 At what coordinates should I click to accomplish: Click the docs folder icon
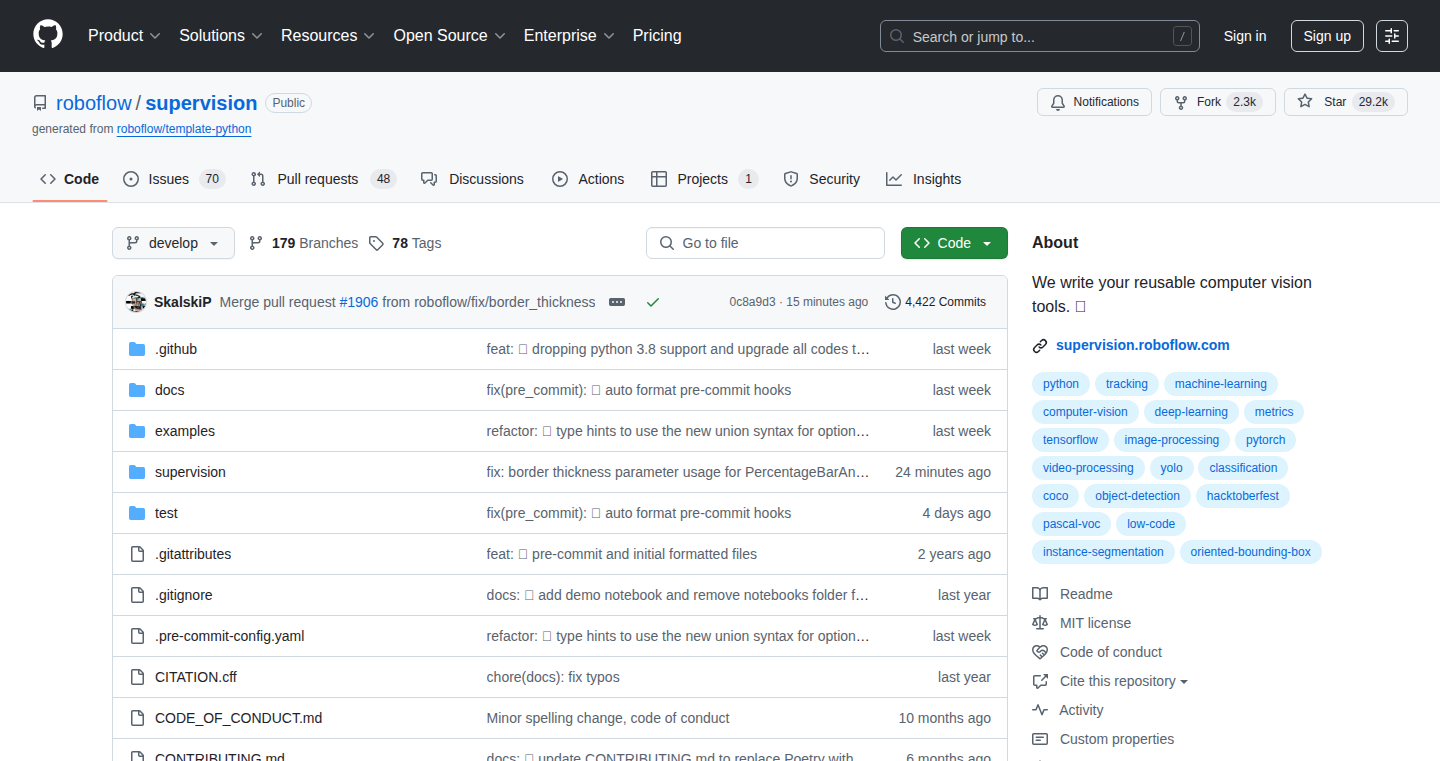137,390
